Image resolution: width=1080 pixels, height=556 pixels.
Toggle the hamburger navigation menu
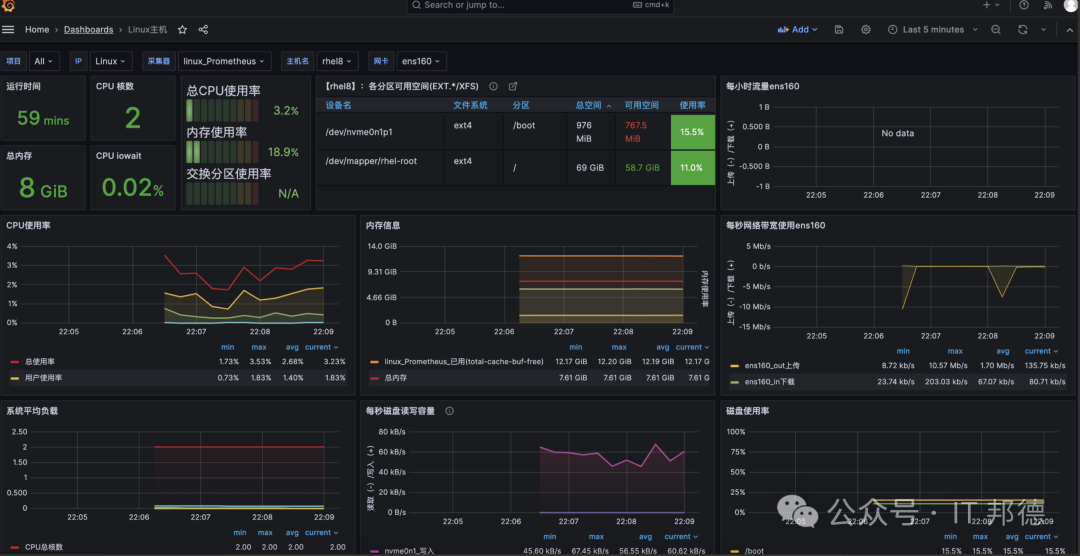point(8,30)
